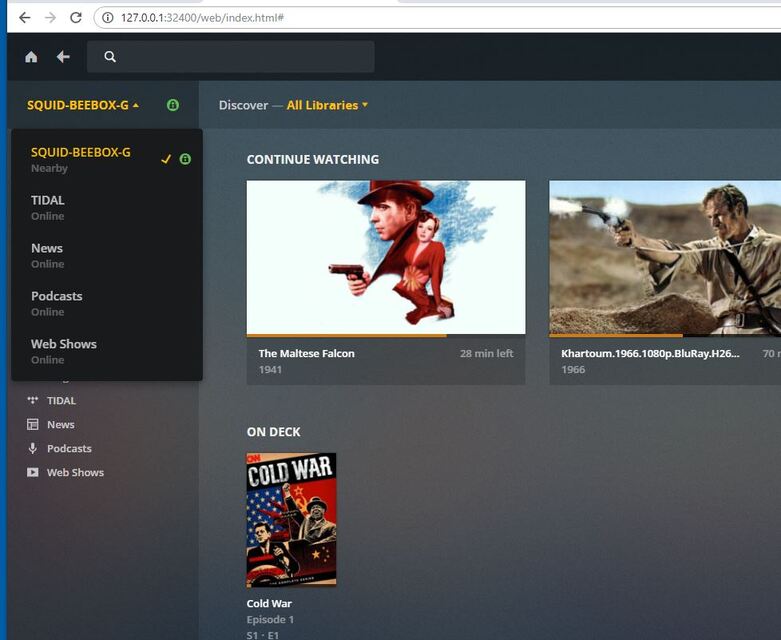The height and width of the screenshot is (640, 781).
Task: Click the Episode 1 link
Action: click(270, 620)
